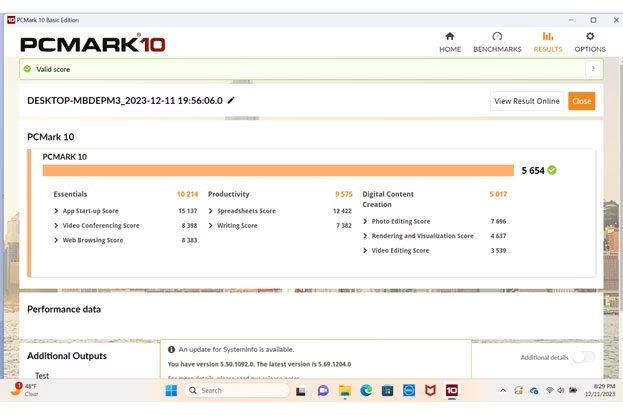The height and width of the screenshot is (415, 623).
Task: Open File Explorer from taskbar
Action: (x=344, y=391)
